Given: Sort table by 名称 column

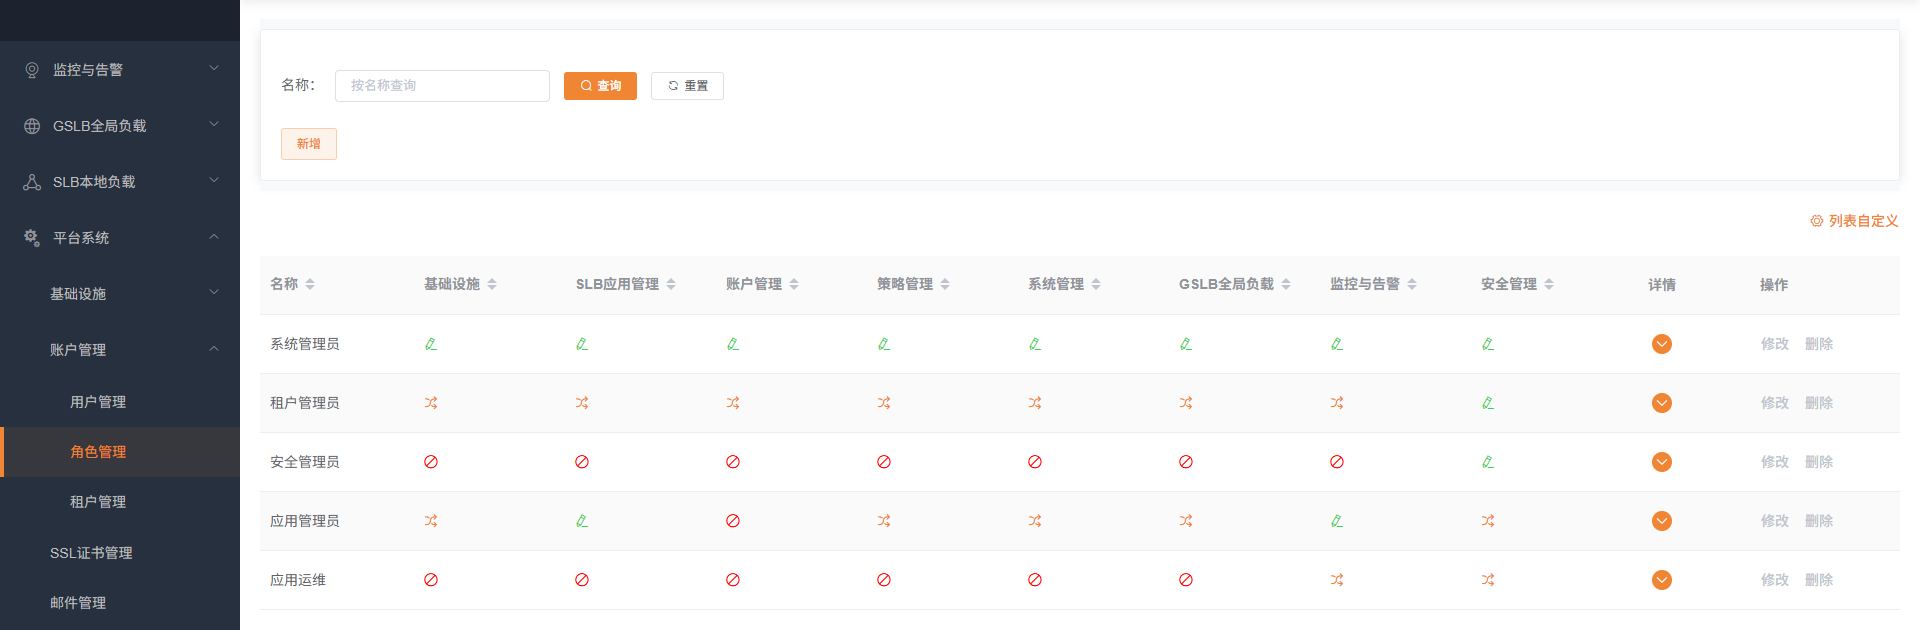Looking at the screenshot, I should click(310, 285).
